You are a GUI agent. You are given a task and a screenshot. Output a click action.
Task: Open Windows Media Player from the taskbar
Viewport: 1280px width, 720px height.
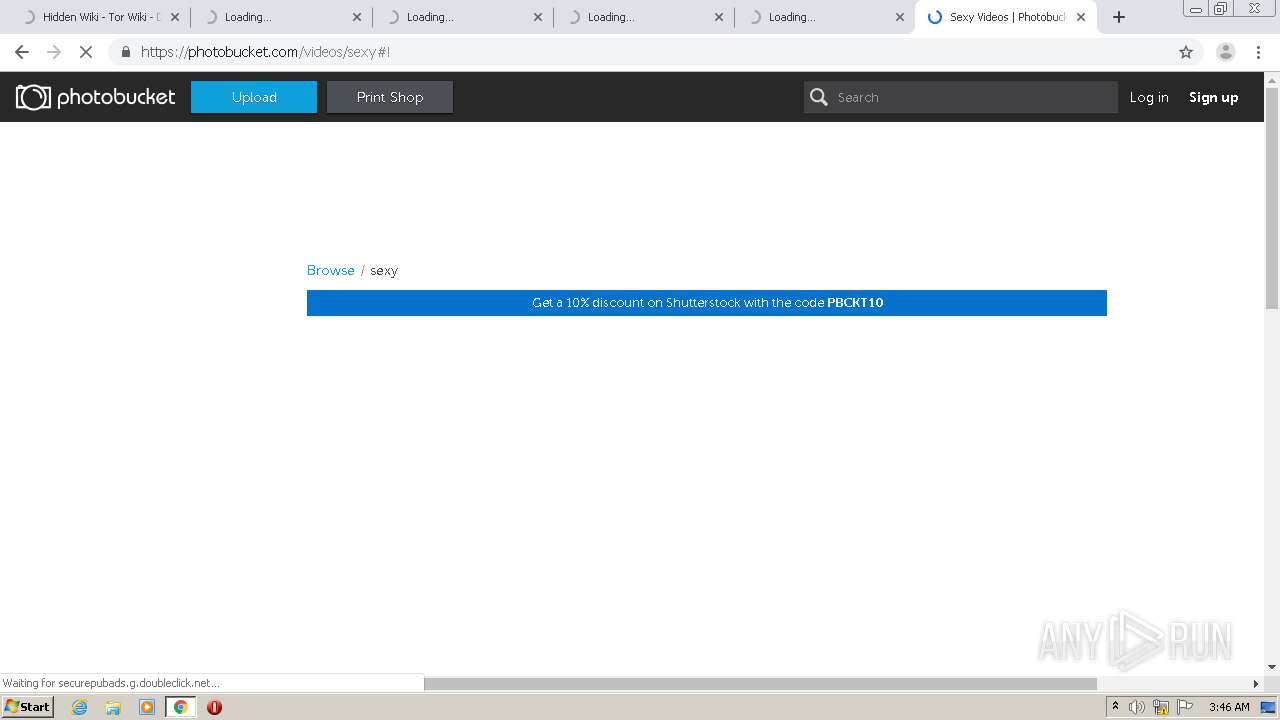(147, 707)
